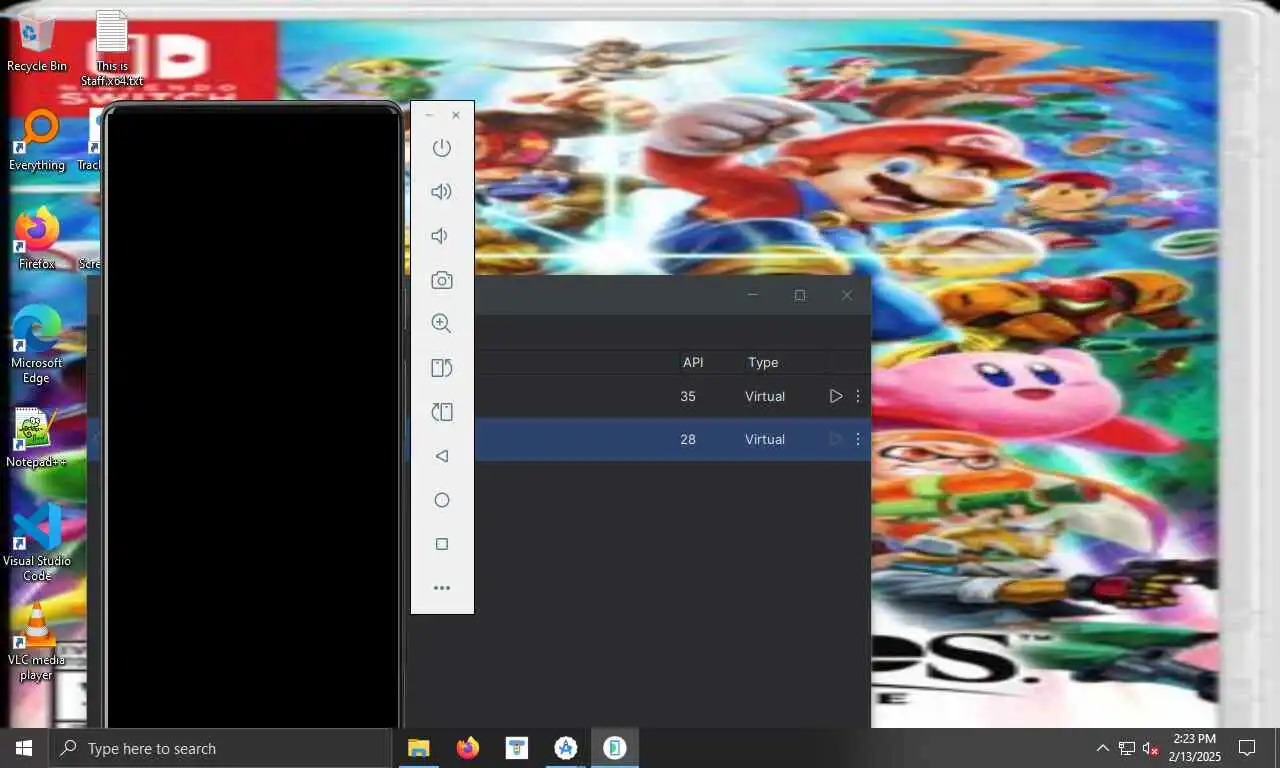Open the notification center icon
Image resolution: width=1280 pixels, height=768 pixels.
(1247, 748)
